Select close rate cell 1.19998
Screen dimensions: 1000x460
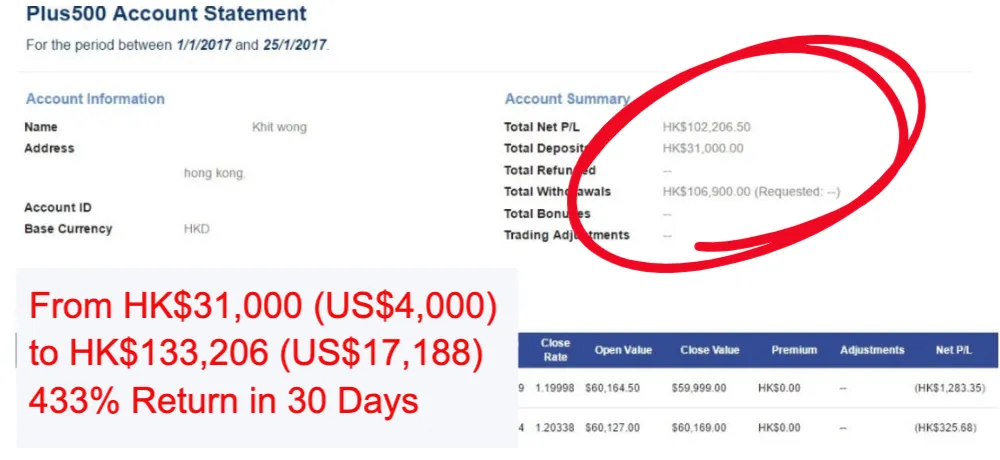click(554, 388)
